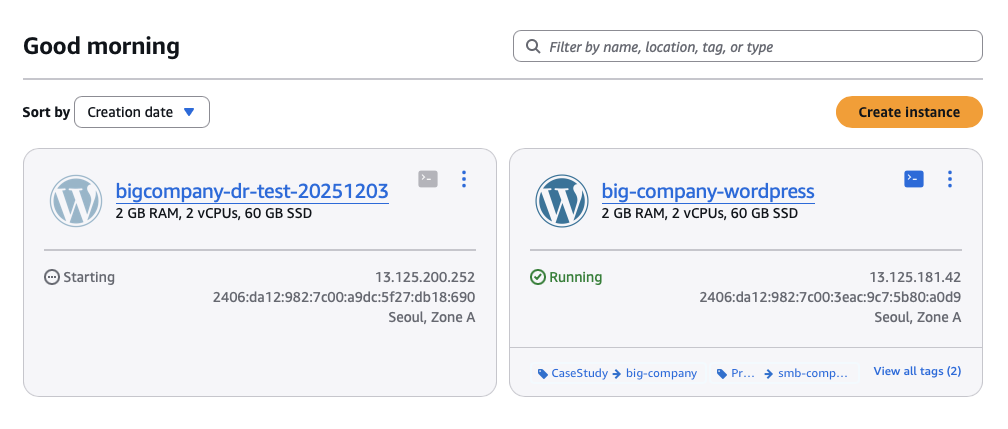Click the IP address 13.125.200.252
This screenshot has width=1008, height=429.
(424, 277)
